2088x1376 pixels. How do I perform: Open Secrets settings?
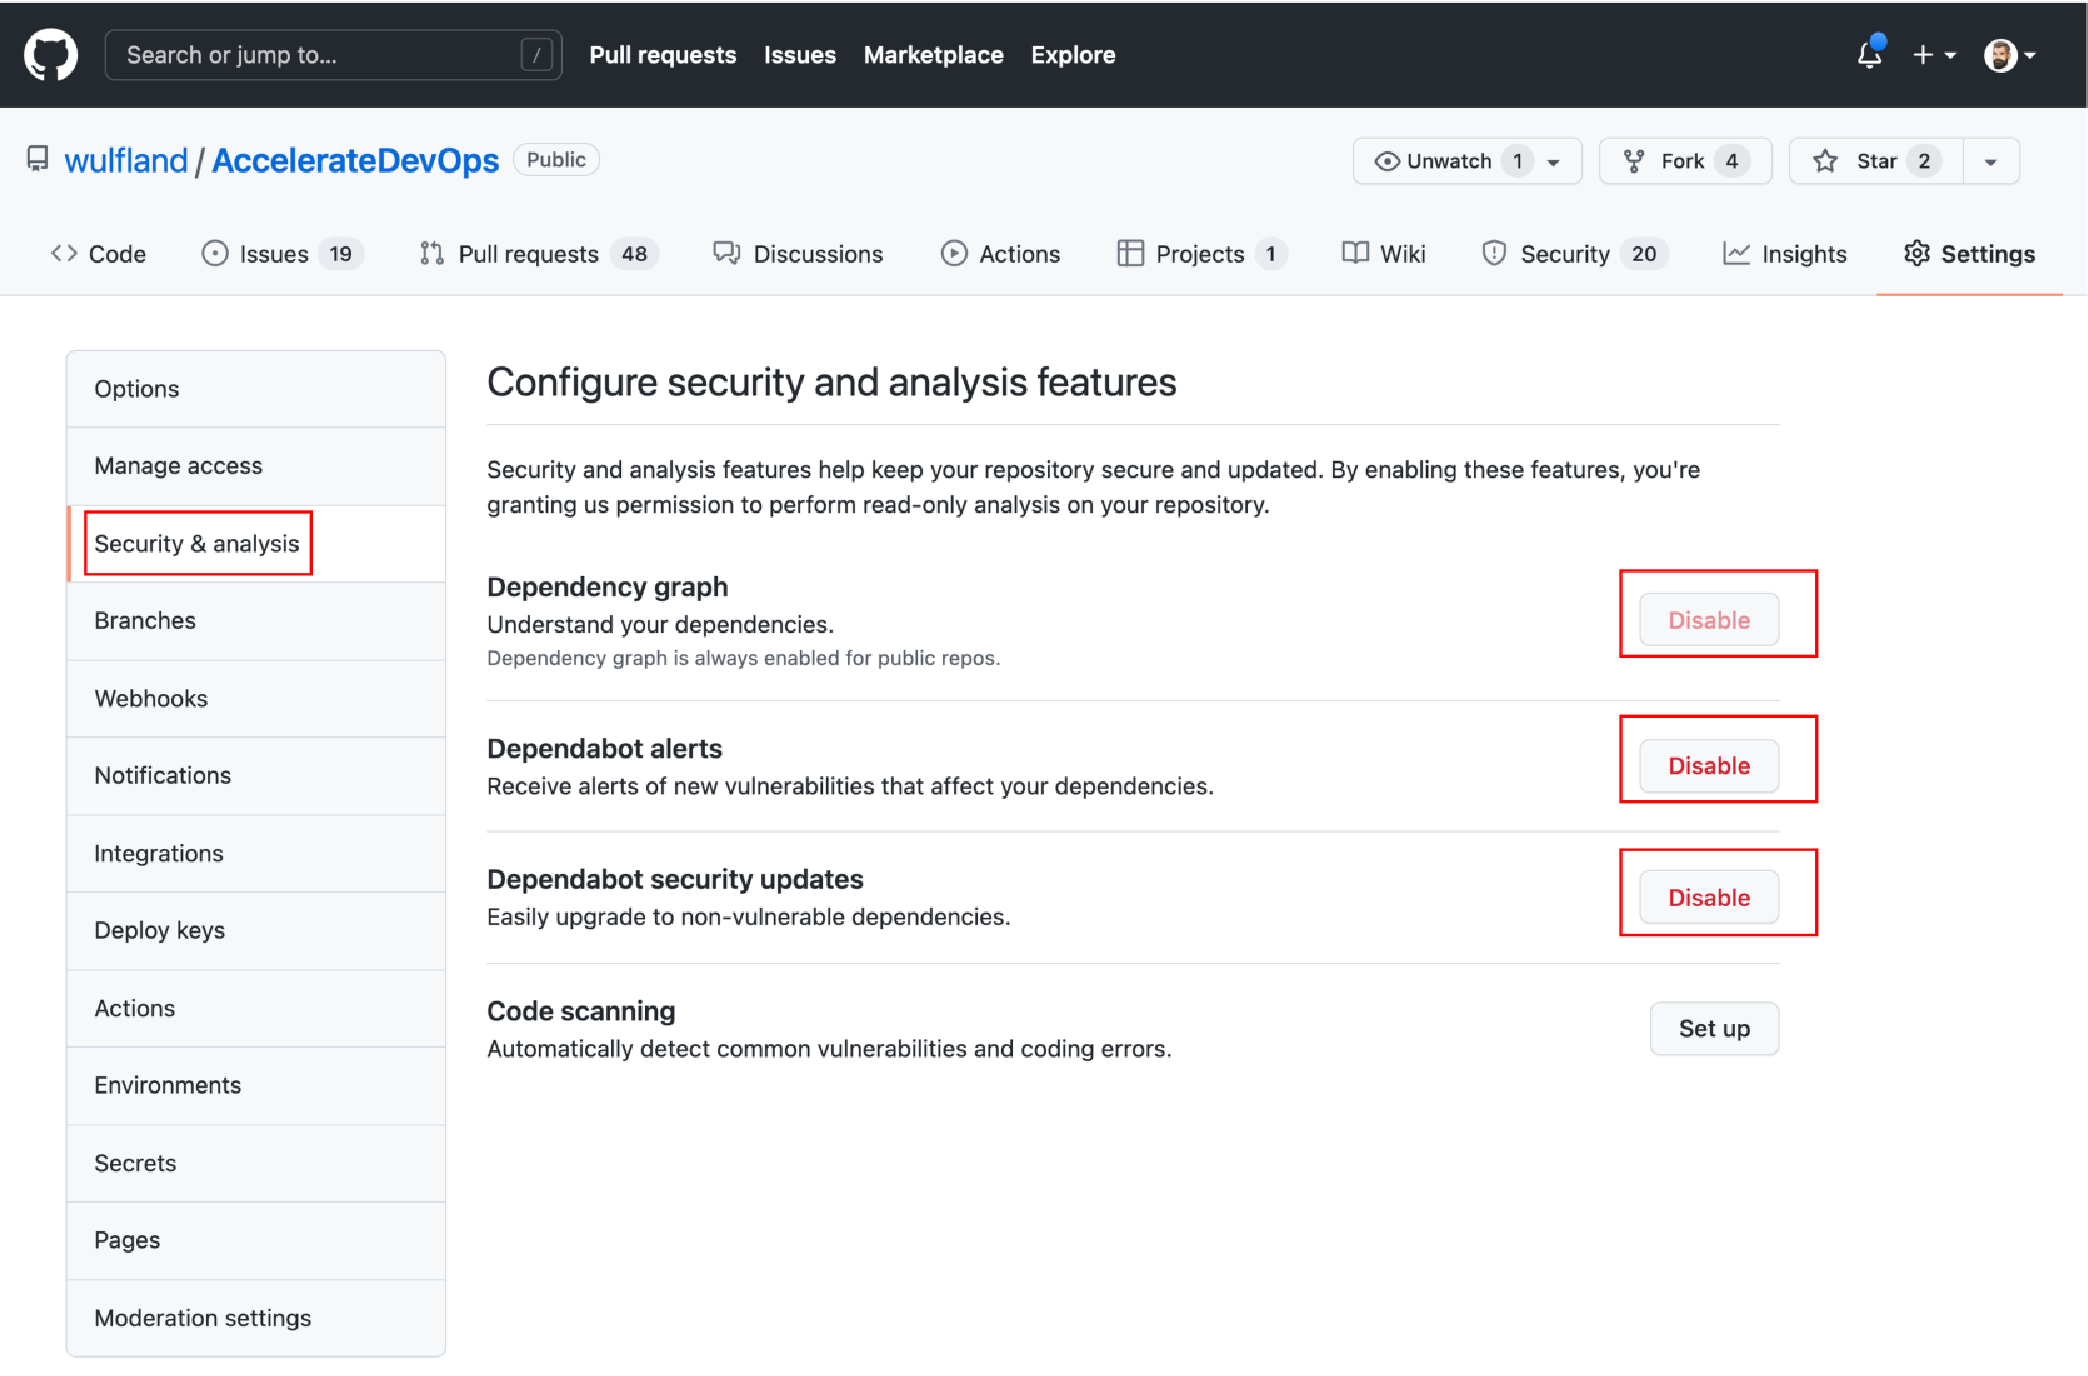[256, 1163]
